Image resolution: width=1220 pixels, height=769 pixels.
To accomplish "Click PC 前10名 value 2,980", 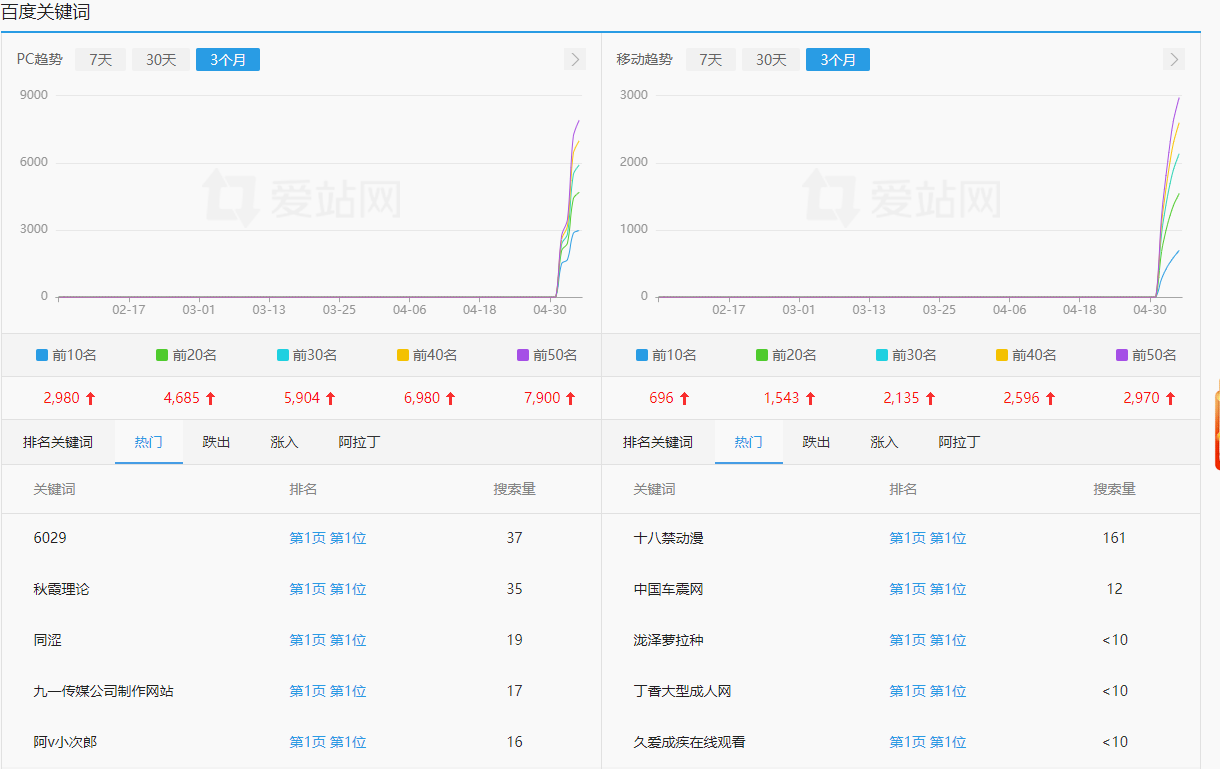I will pos(61,398).
